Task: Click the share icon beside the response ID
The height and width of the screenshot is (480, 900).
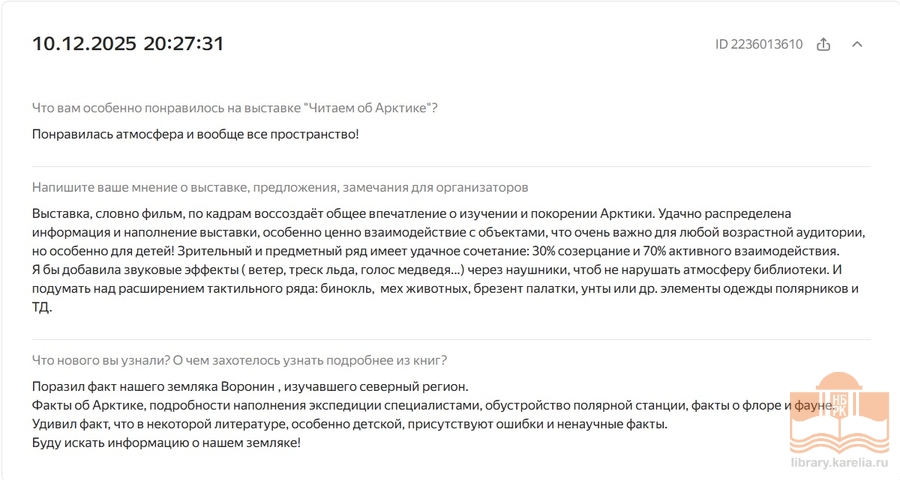Action: [823, 44]
